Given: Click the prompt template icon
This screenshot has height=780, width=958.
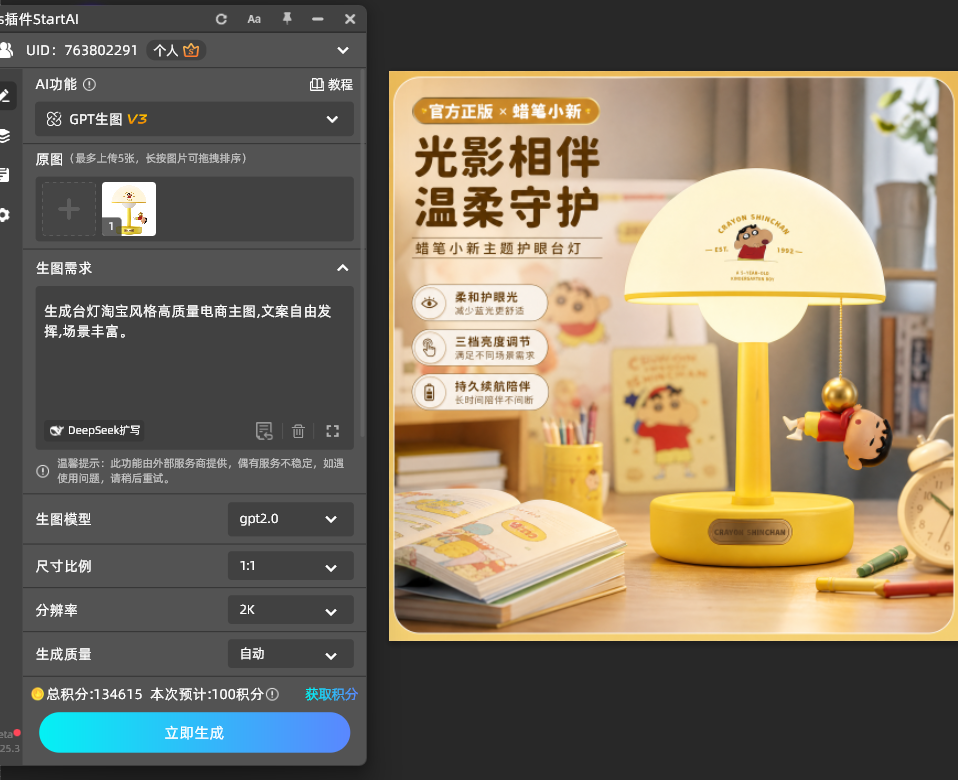Looking at the screenshot, I should [264, 431].
